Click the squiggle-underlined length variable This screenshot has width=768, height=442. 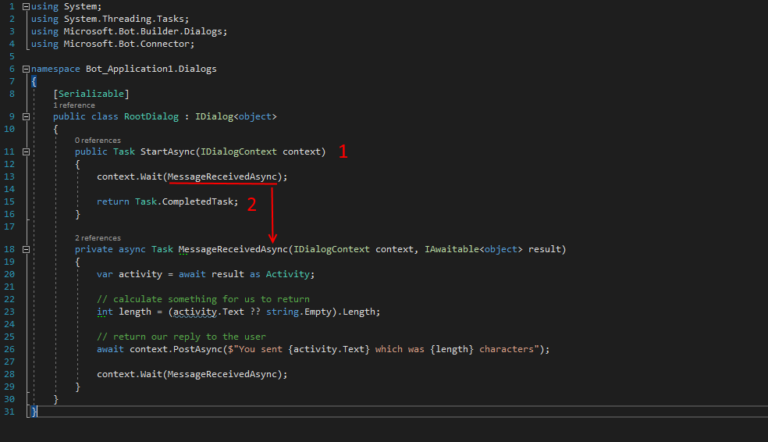[x=131, y=310]
